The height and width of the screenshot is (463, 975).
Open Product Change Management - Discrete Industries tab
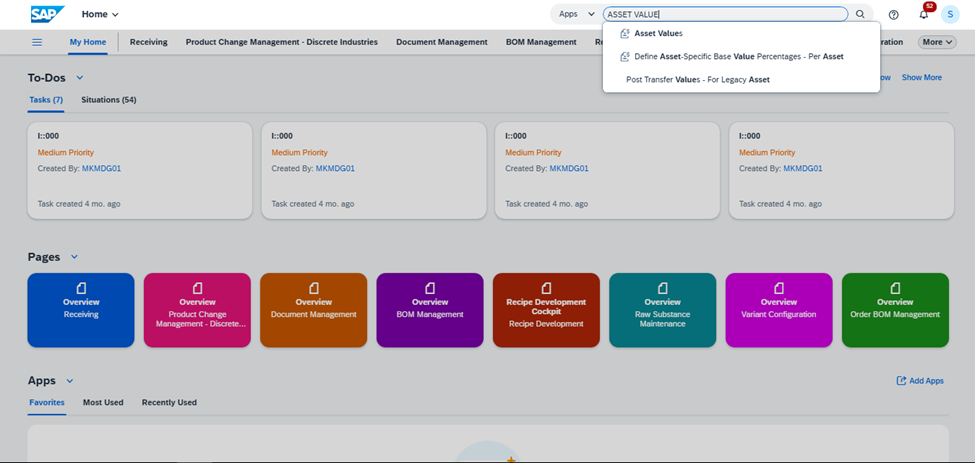click(x=282, y=42)
